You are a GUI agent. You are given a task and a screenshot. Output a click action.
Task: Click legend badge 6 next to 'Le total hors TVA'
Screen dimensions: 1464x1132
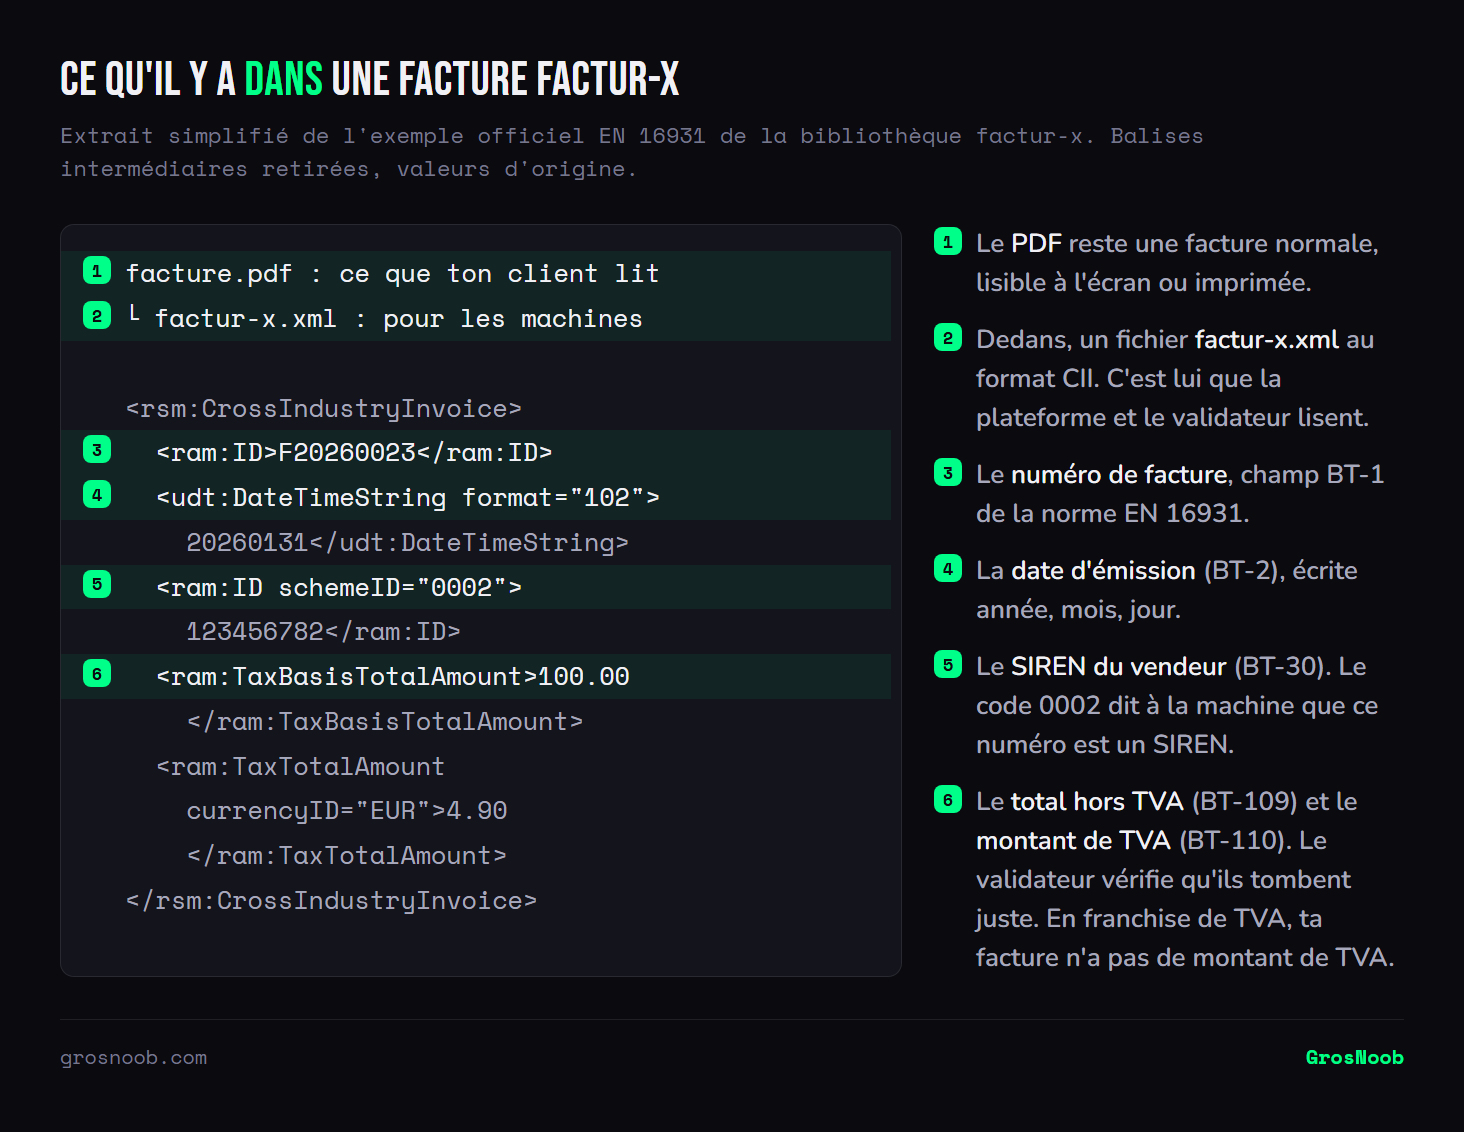pyautogui.click(x=948, y=799)
